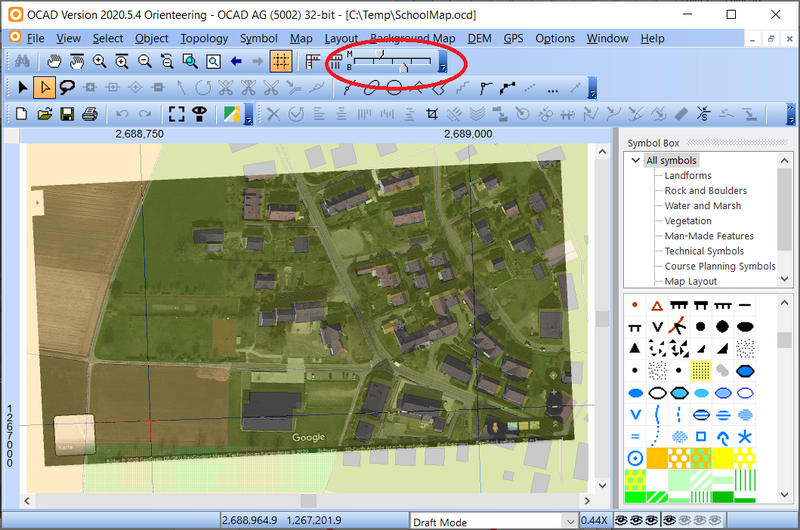This screenshot has width=800, height=530.
Task: Open the Draft Mode dropdown
Action: point(570,521)
